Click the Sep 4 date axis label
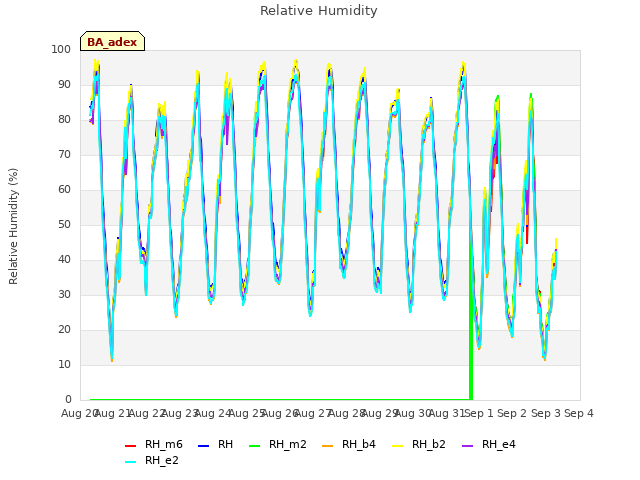 (x=579, y=413)
